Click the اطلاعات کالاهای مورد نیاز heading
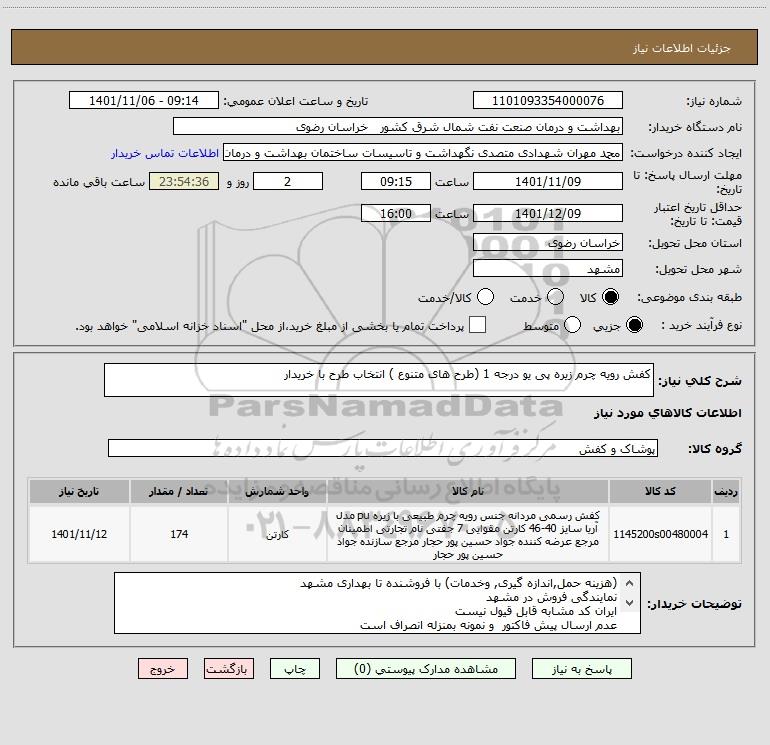 coord(667,413)
